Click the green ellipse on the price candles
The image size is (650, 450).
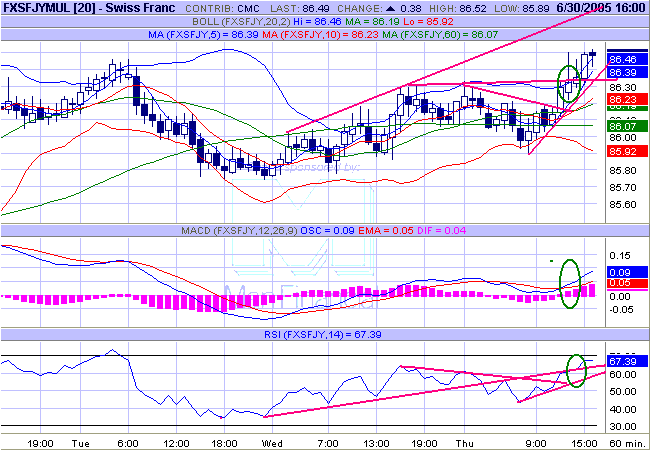(568, 81)
